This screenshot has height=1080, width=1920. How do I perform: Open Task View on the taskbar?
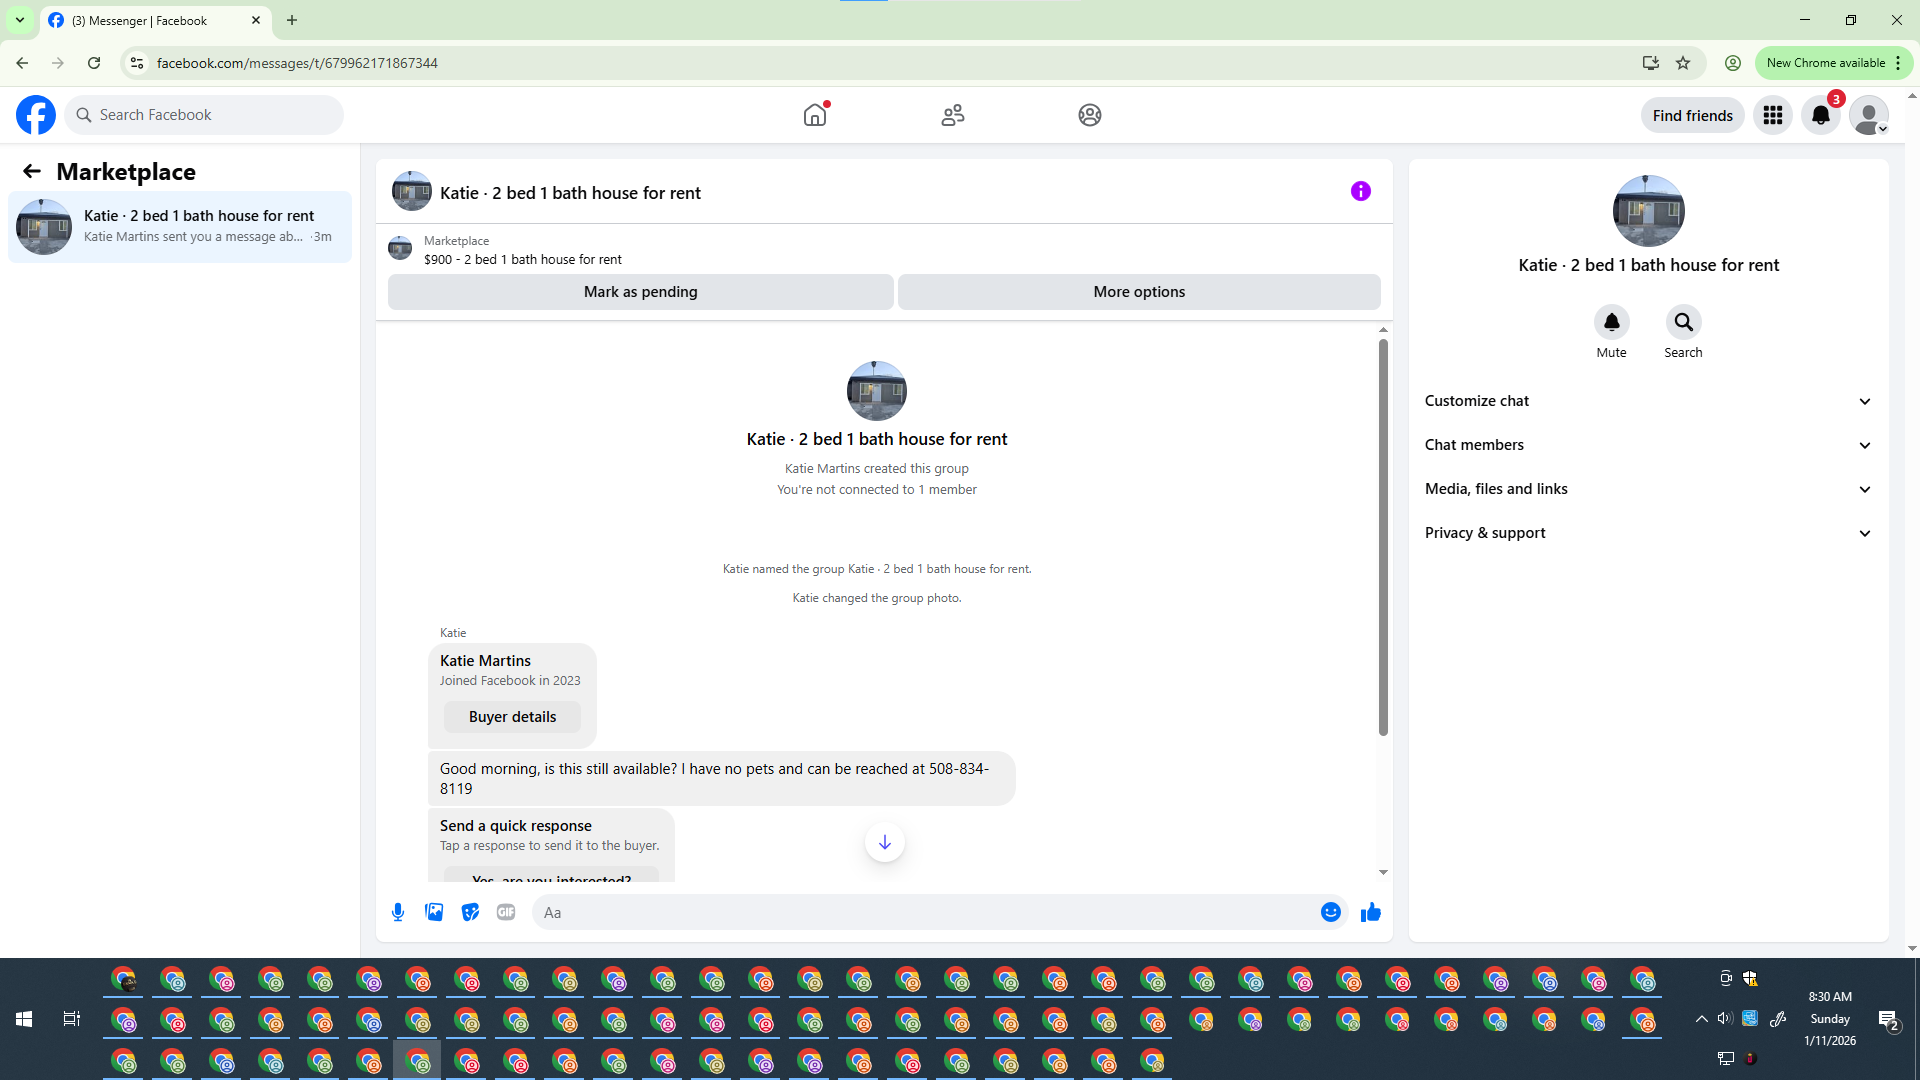[72, 1019]
